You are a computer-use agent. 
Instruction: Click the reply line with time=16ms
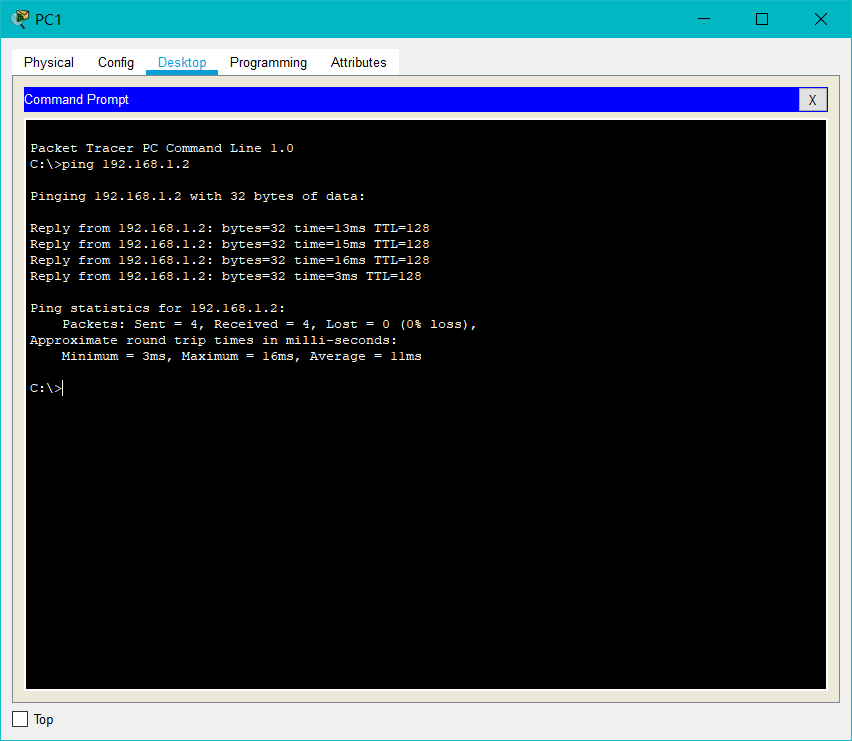[x=230, y=260]
